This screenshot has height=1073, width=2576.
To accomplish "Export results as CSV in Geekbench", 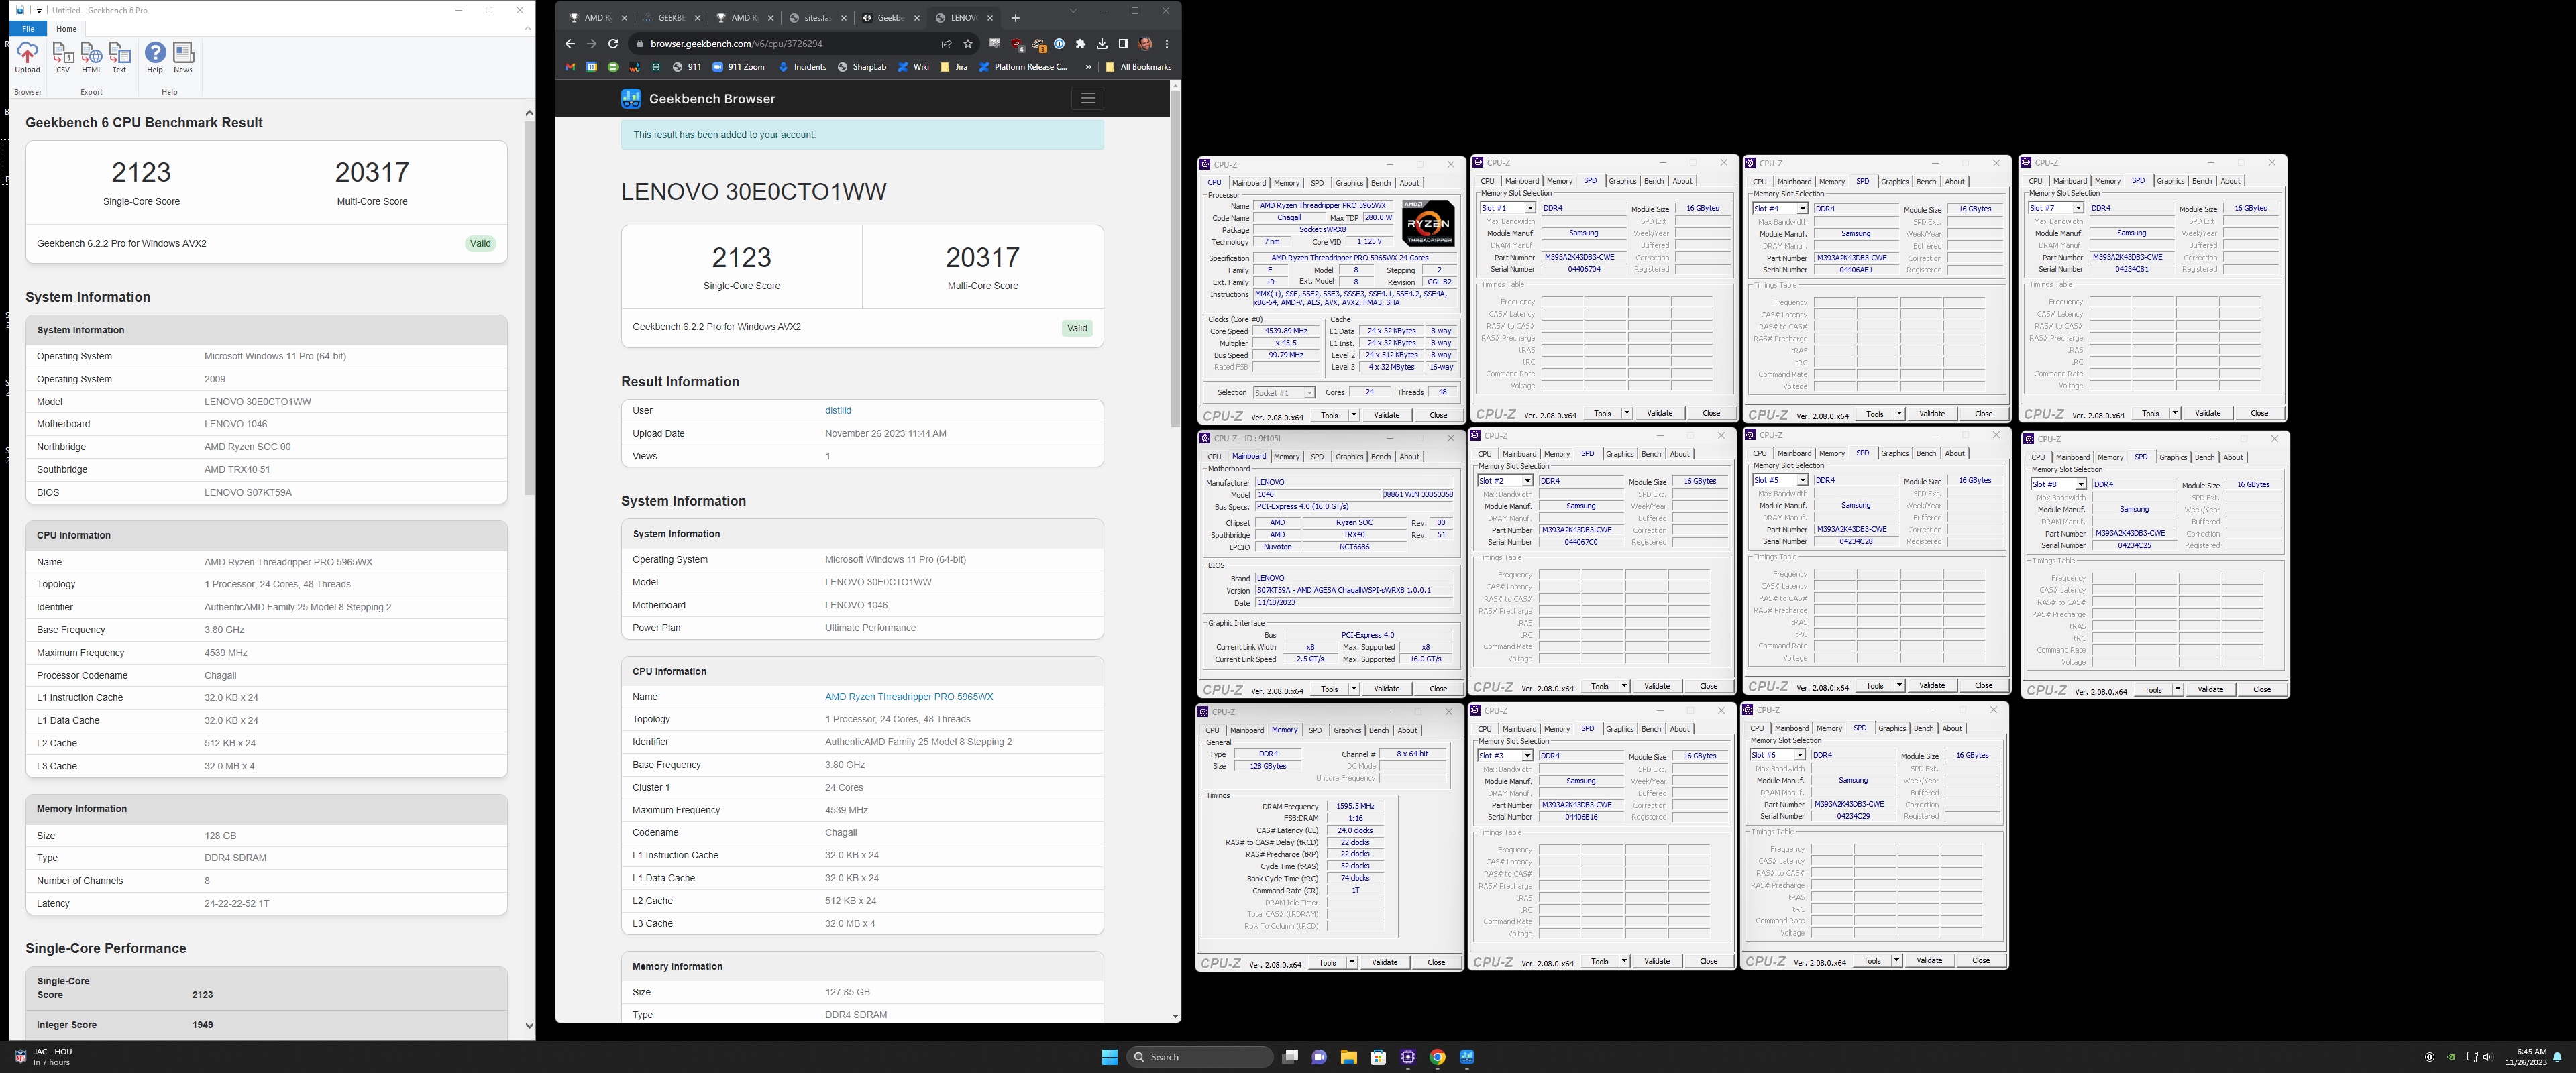I will pyautogui.click(x=63, y=58).
